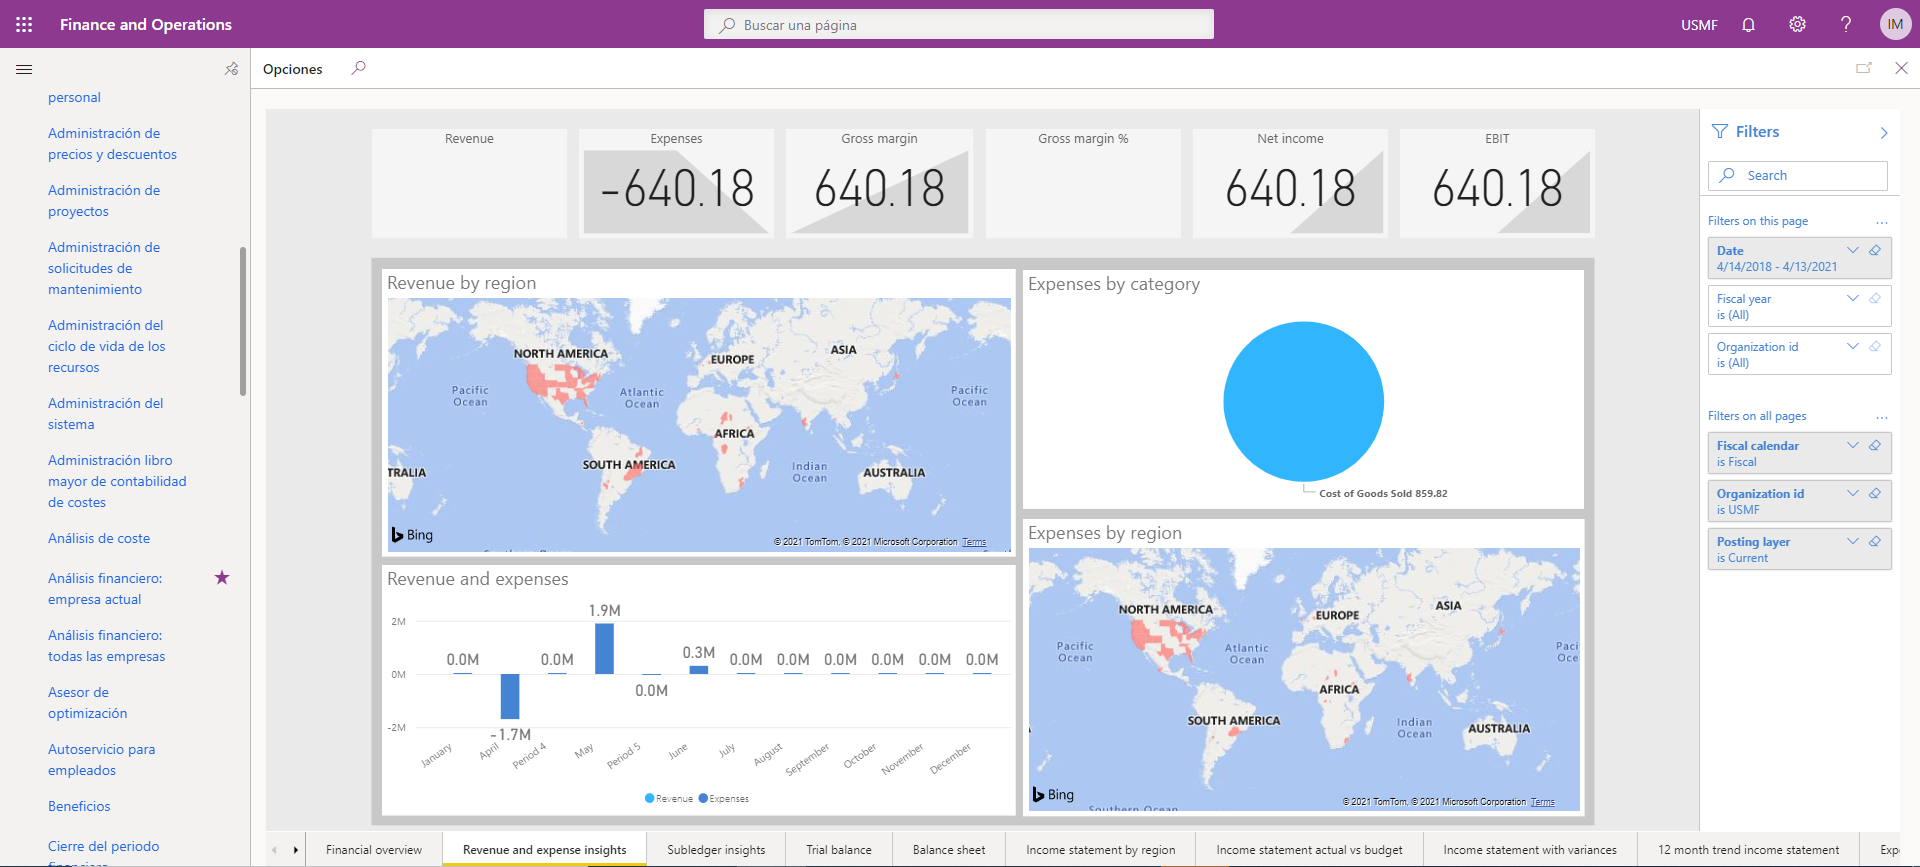1920x867 pixels.
Task: Expand the Date filter card
Action: pos(1853,250)
